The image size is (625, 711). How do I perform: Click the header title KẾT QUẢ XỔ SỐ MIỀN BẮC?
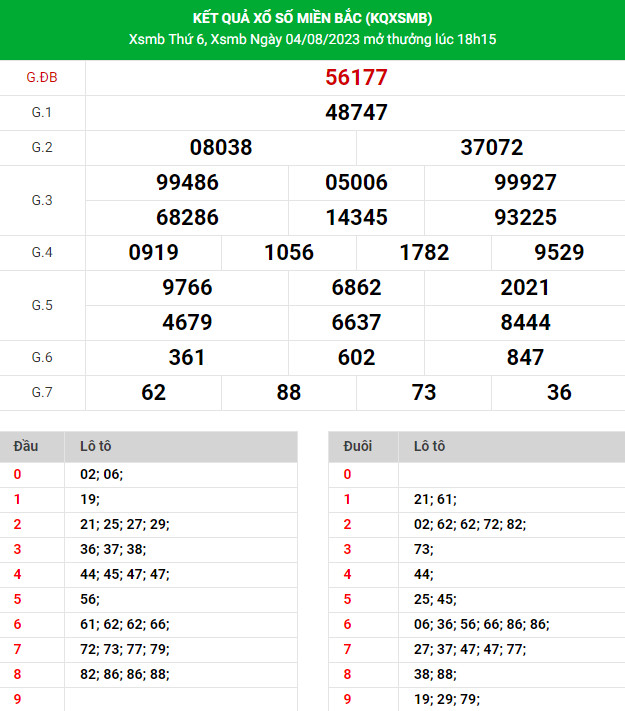click(x=312, y=18)
